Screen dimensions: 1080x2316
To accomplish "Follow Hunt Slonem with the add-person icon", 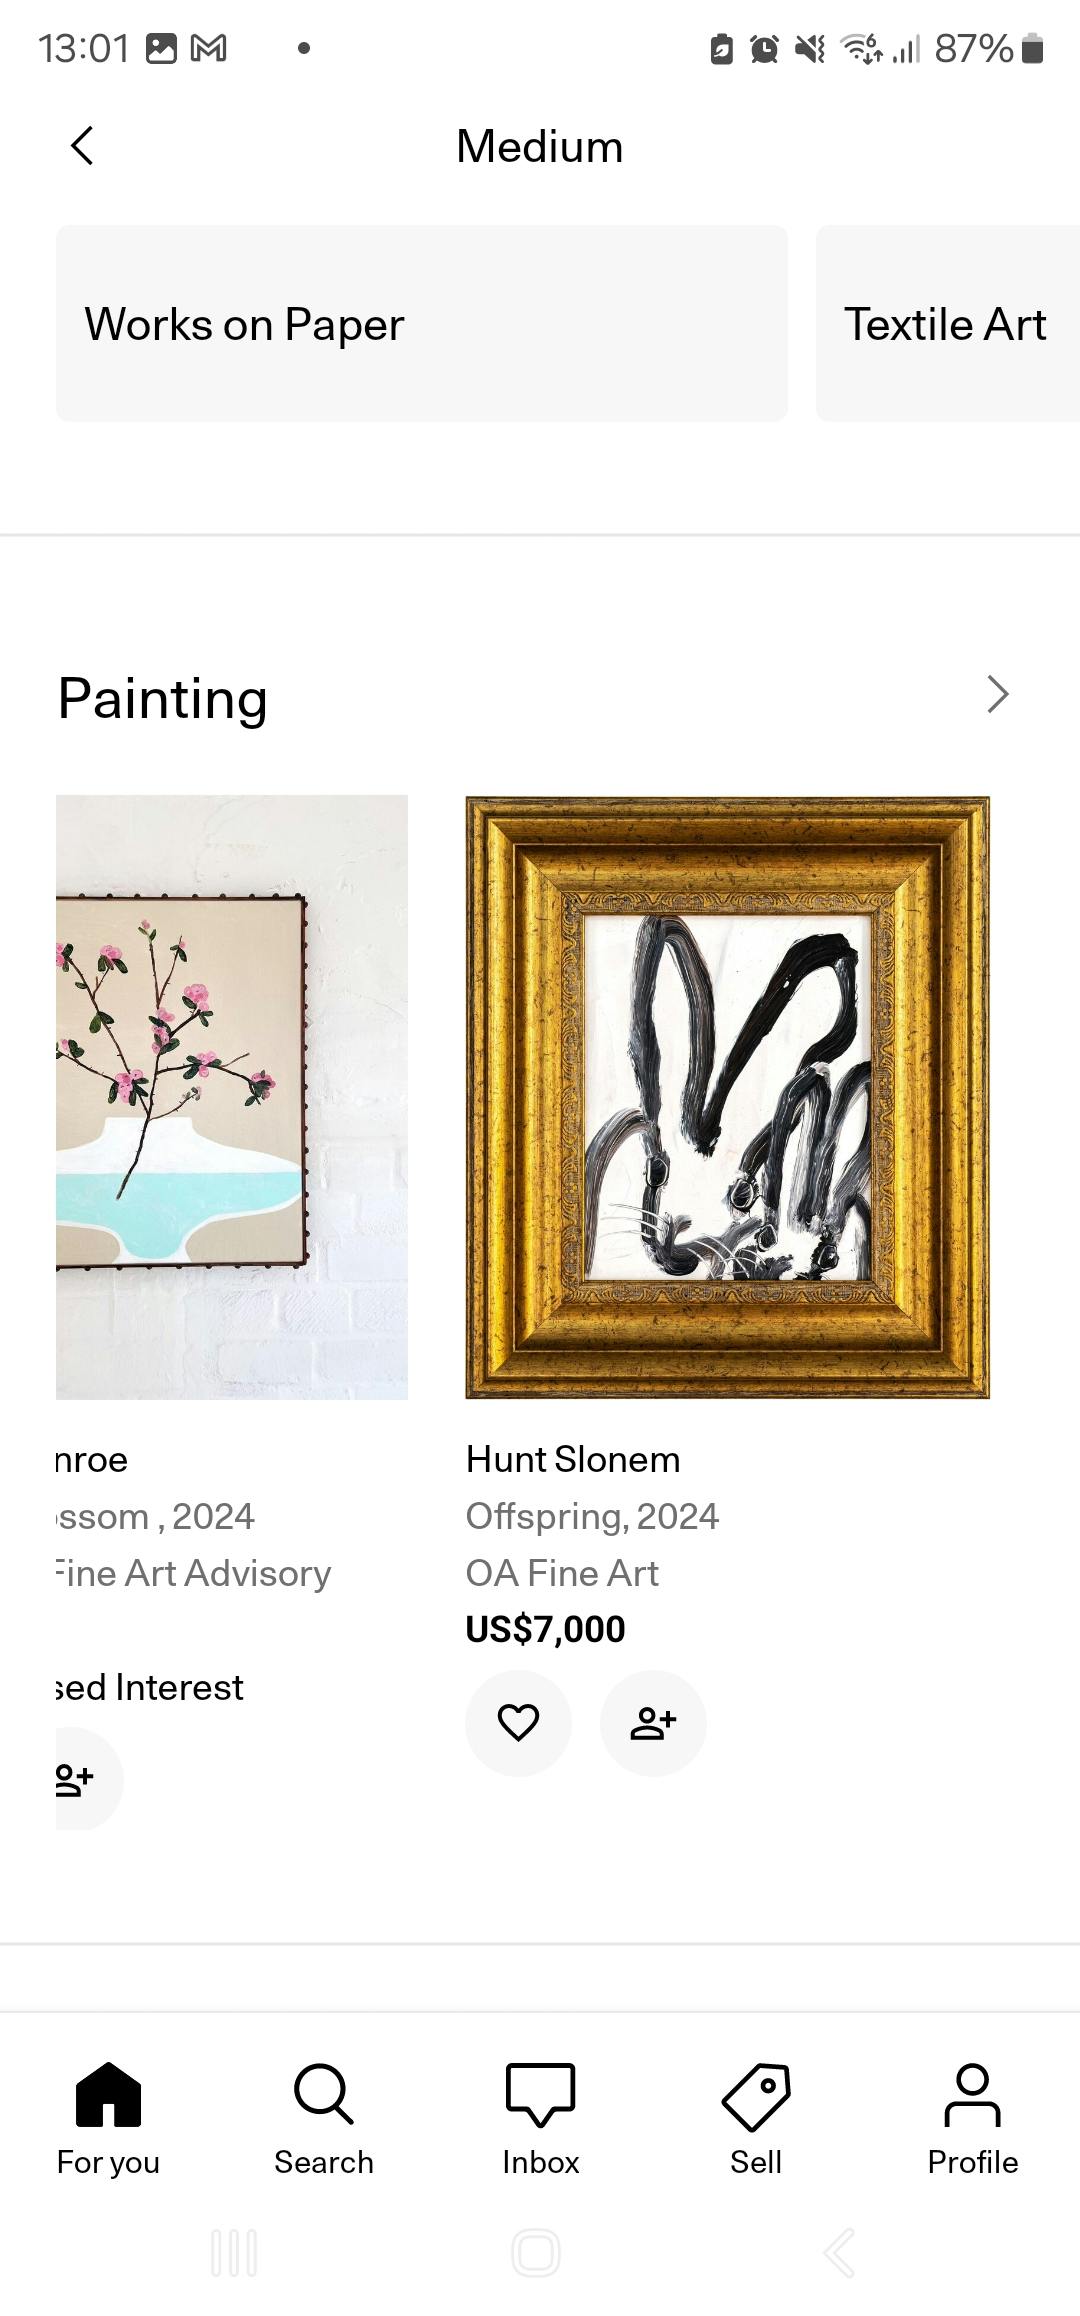I will 653,1722.
